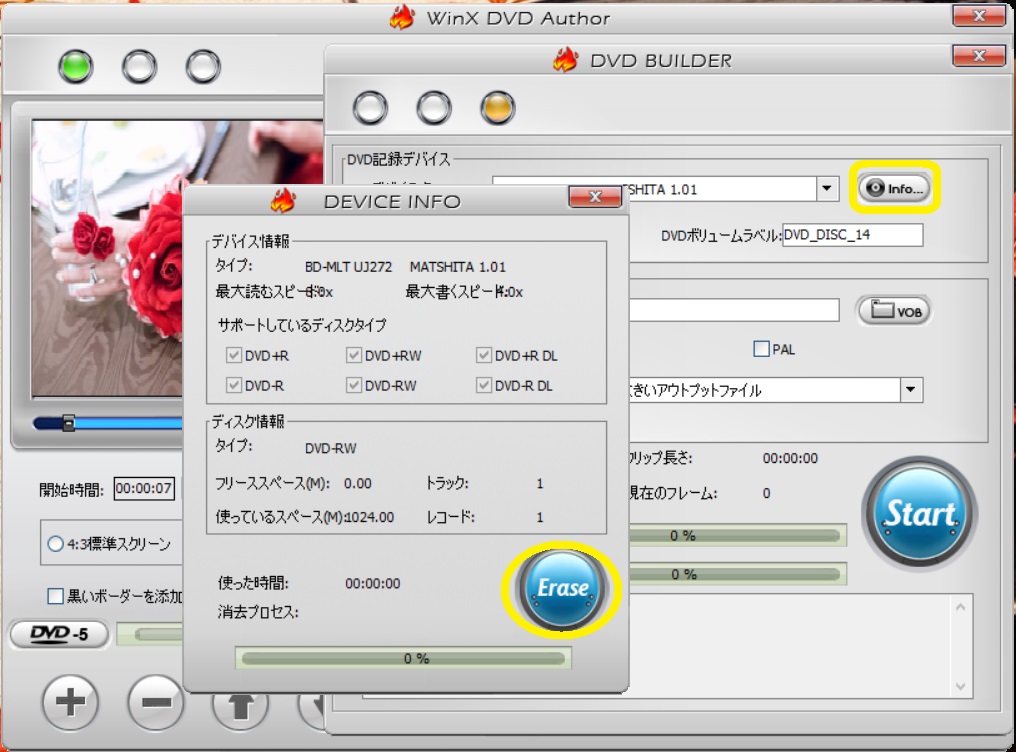Click second step indicator in WinX DVD Author

tap(139, 66)
